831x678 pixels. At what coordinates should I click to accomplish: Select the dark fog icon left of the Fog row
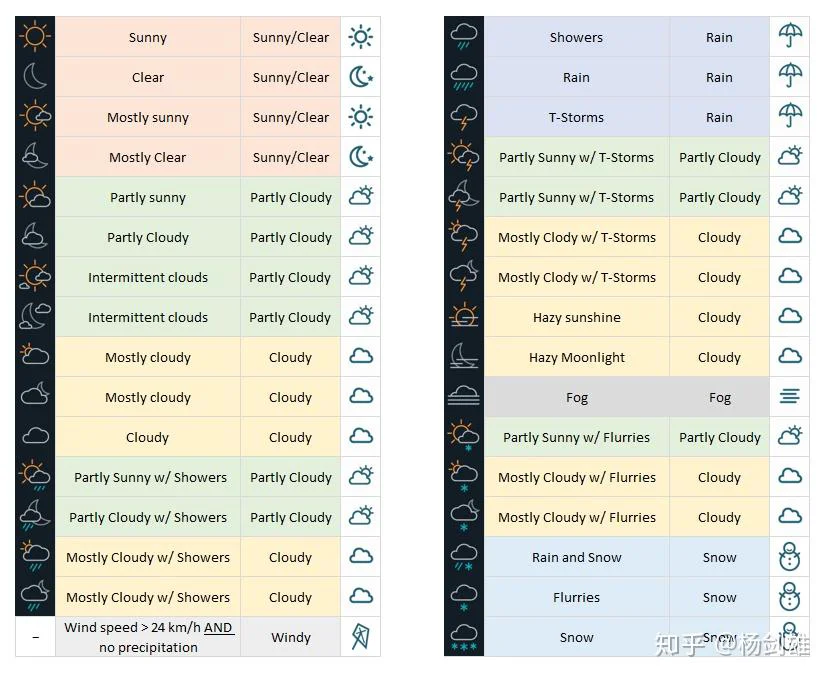464,395
